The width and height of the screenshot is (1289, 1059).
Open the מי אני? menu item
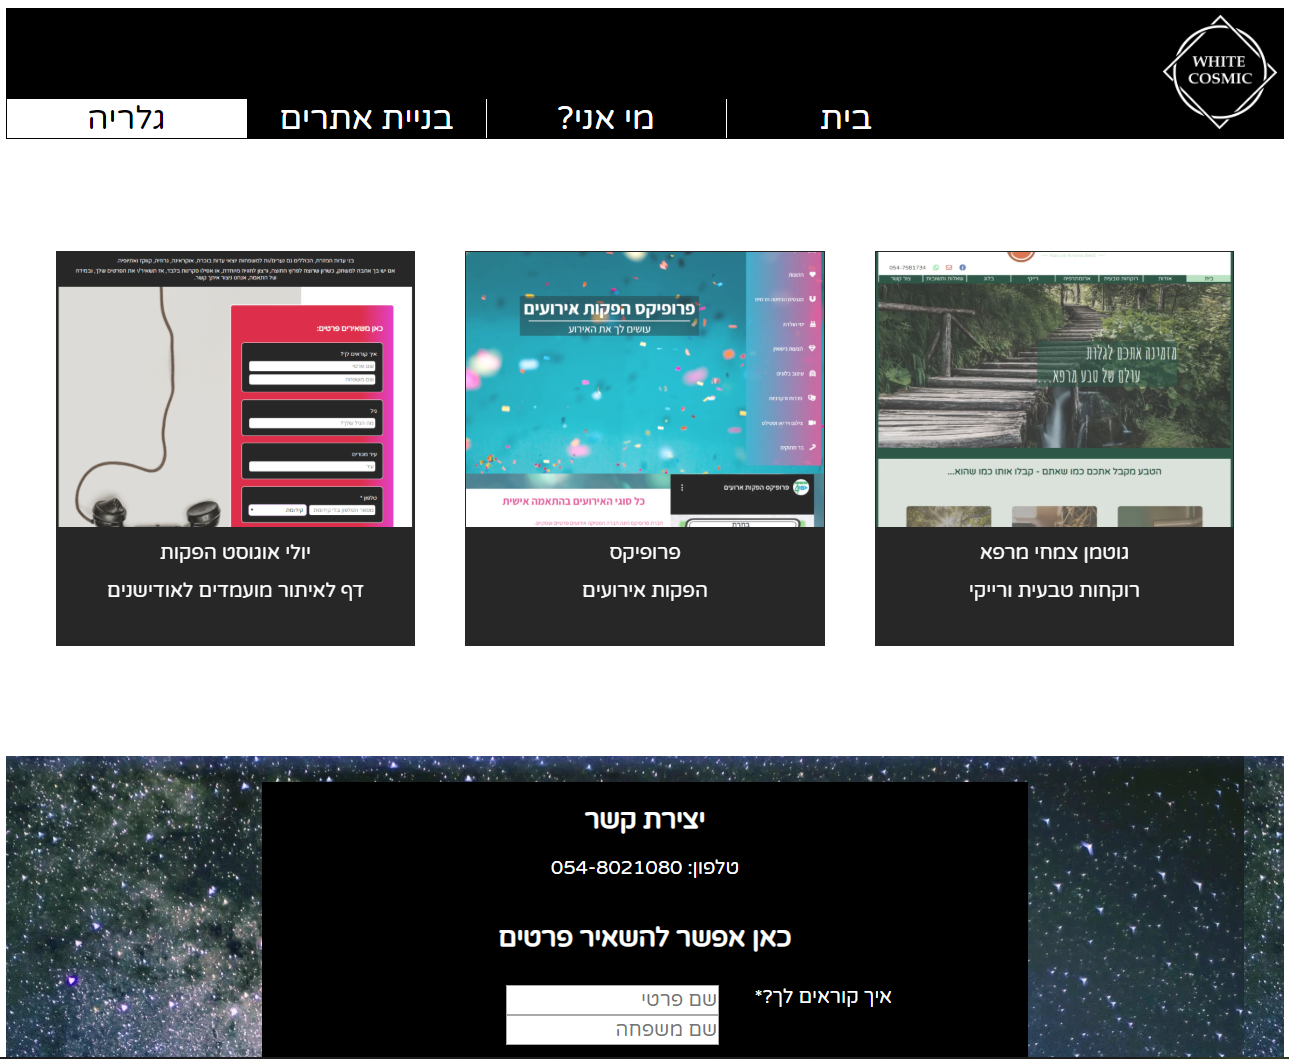point(606,118)
